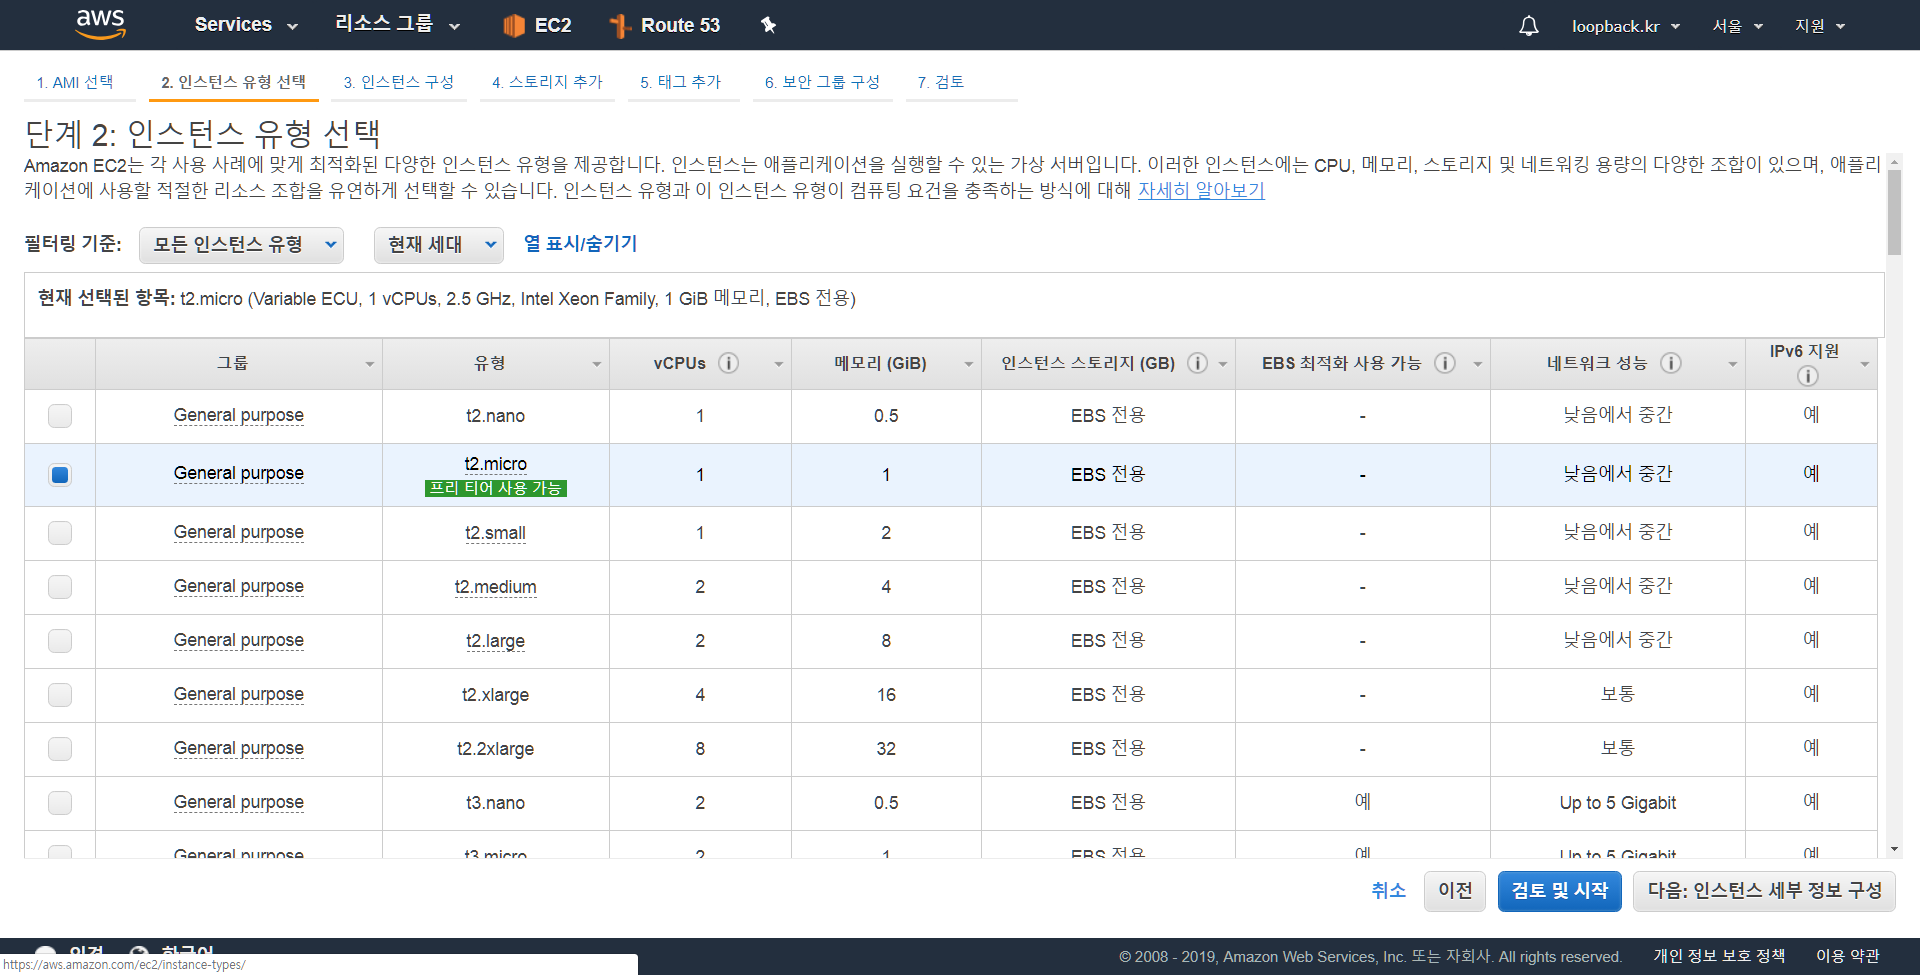
Task: Click the t2.micro type link
Action: point(495,464)
